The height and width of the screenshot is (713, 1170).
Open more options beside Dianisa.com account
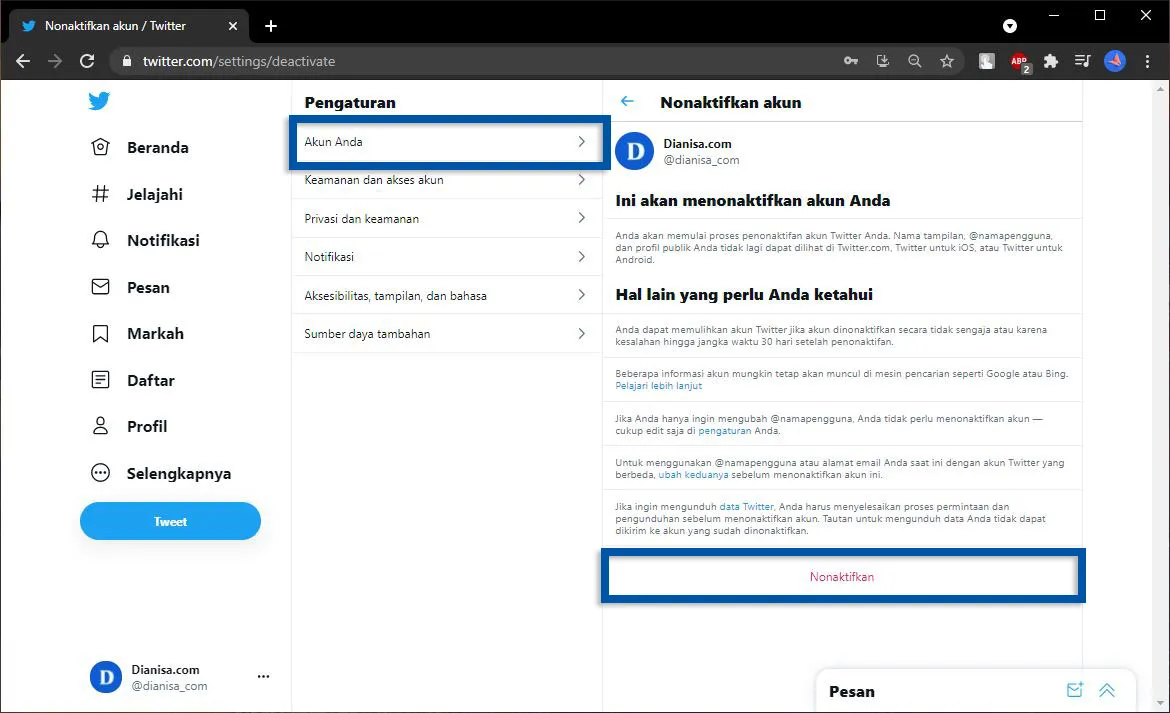click(263, 676)
